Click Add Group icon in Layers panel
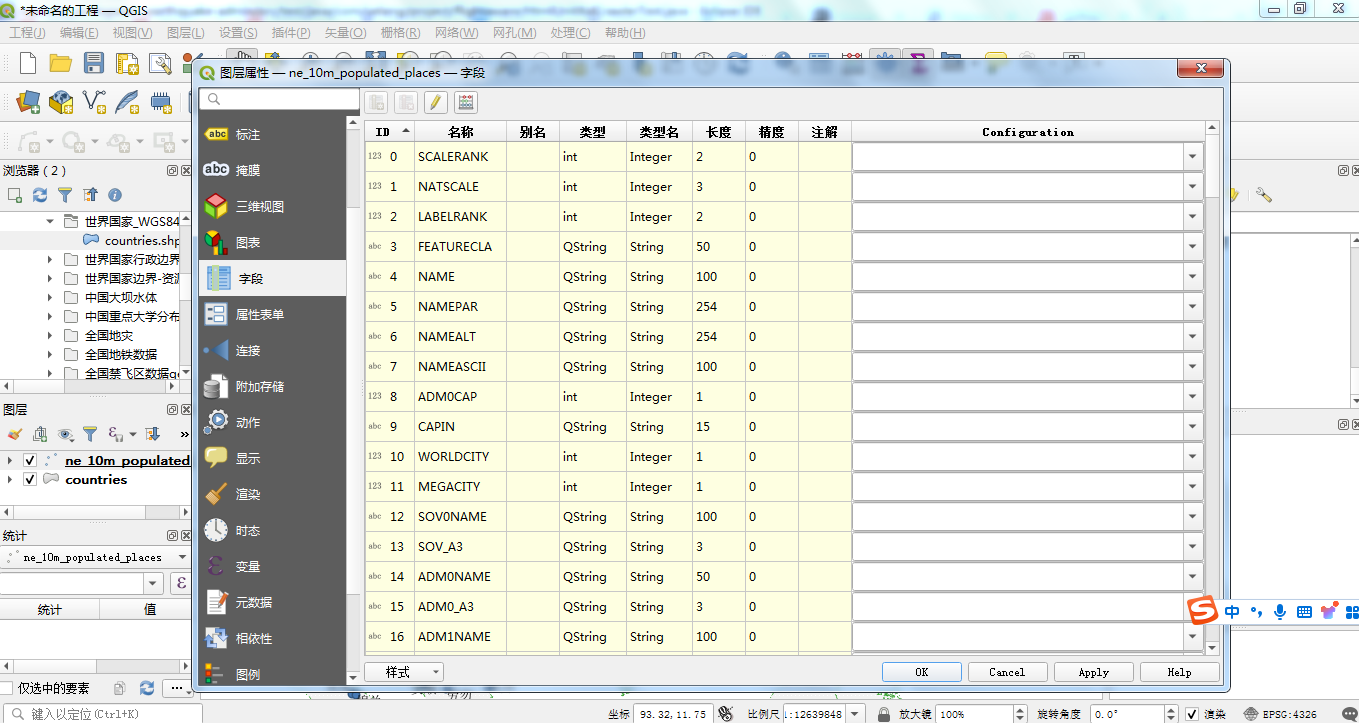This screenshot has height=723, width=1359. pos(40,434)
